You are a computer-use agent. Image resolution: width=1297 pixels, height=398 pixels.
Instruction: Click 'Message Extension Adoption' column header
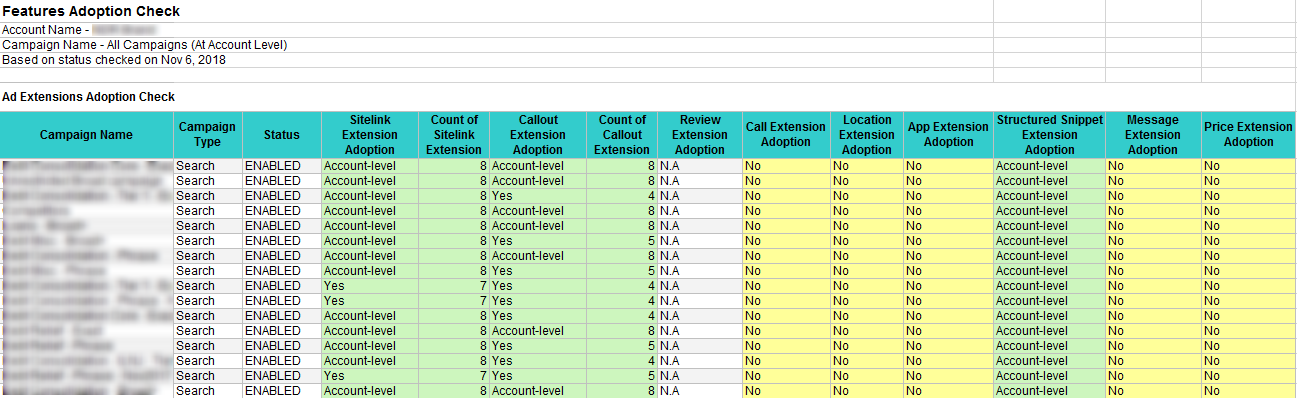[x=1153, y=135]
